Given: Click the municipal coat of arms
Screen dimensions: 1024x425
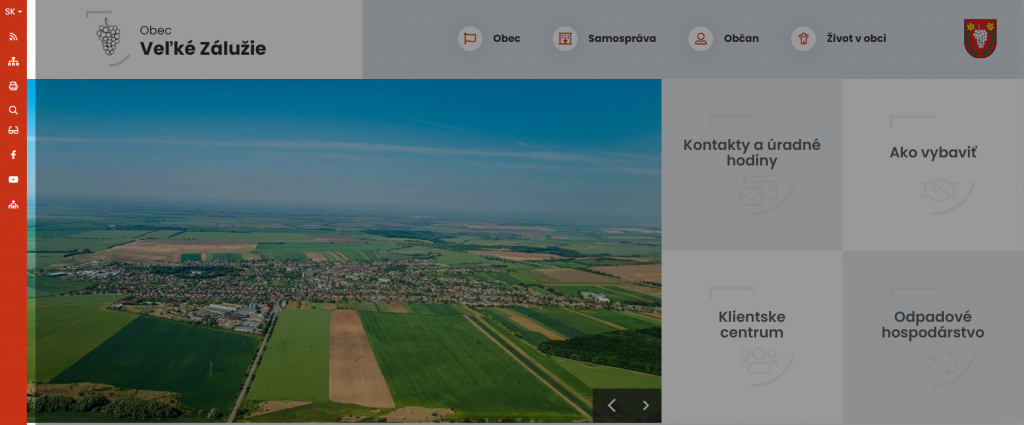Looking at the screenshot, I should (x=980, y=39).
